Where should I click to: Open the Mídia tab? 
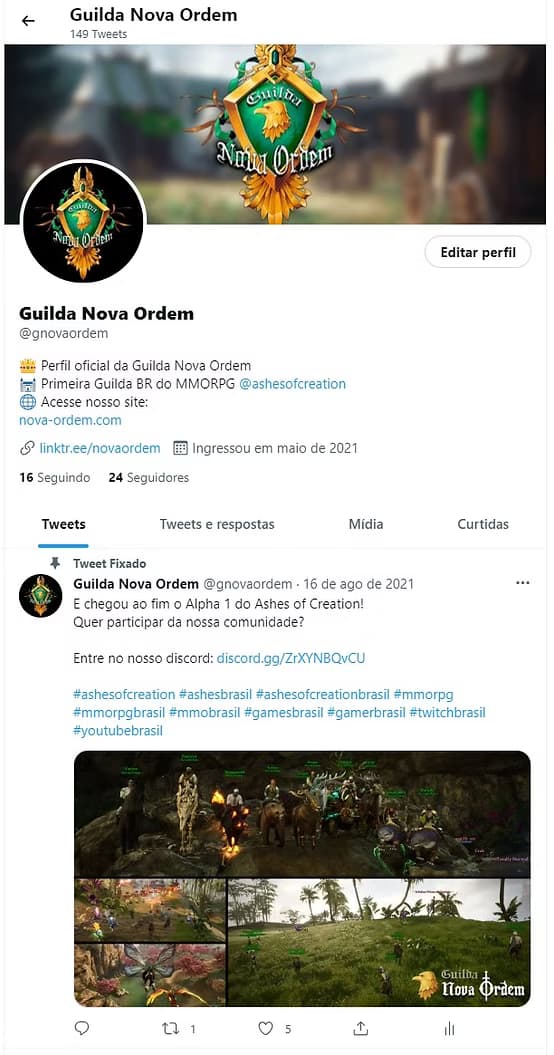(366, 524)
